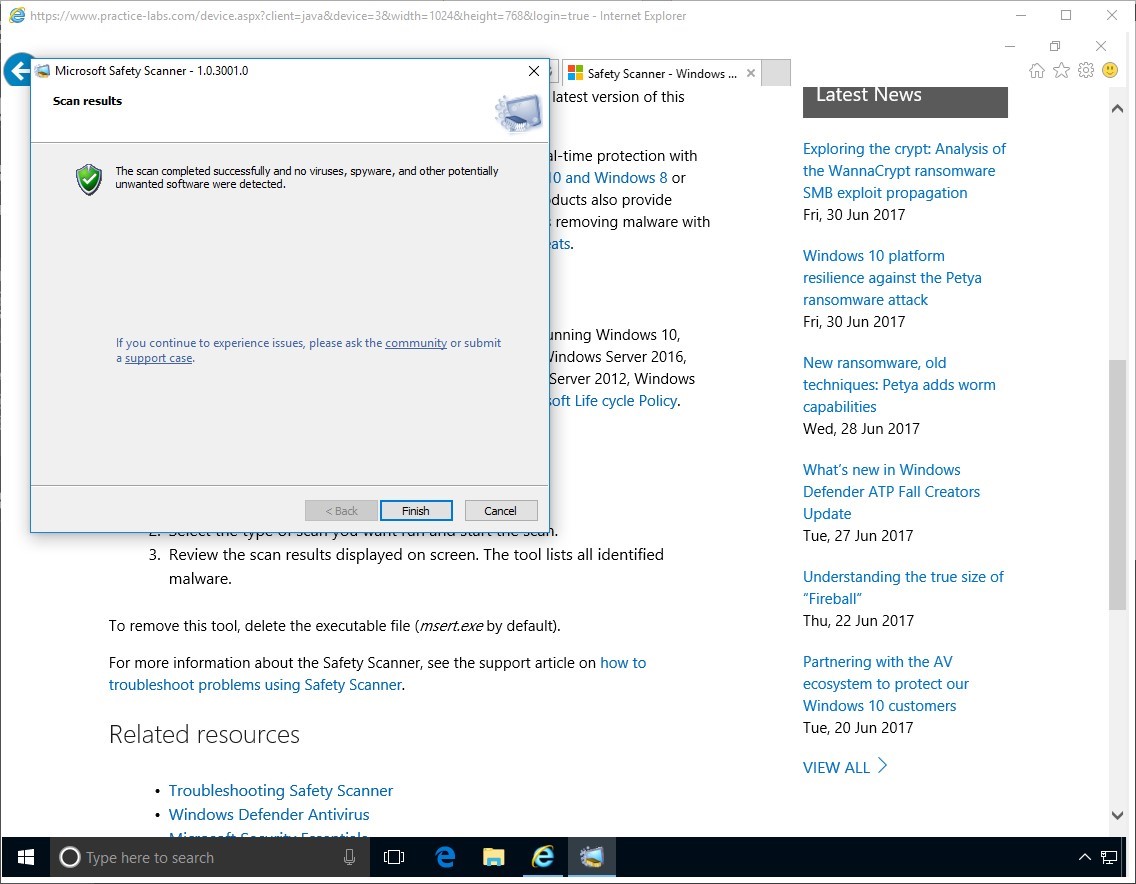
Task: Click the 'Related resources' heading
Action: pos(204,735)
